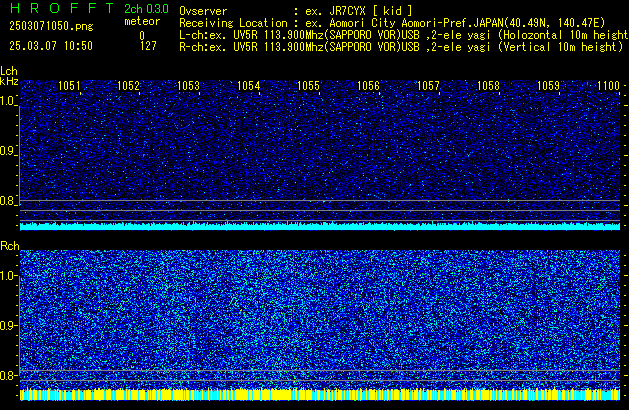Click the Rch 0.9 kHz axis label

click(x=8, y=325)
